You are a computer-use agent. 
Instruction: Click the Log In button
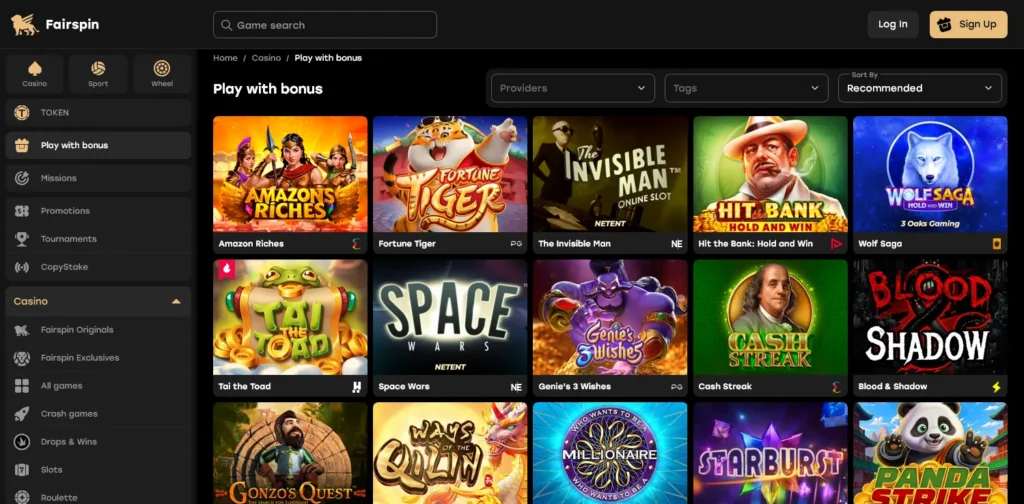(893, 24)
